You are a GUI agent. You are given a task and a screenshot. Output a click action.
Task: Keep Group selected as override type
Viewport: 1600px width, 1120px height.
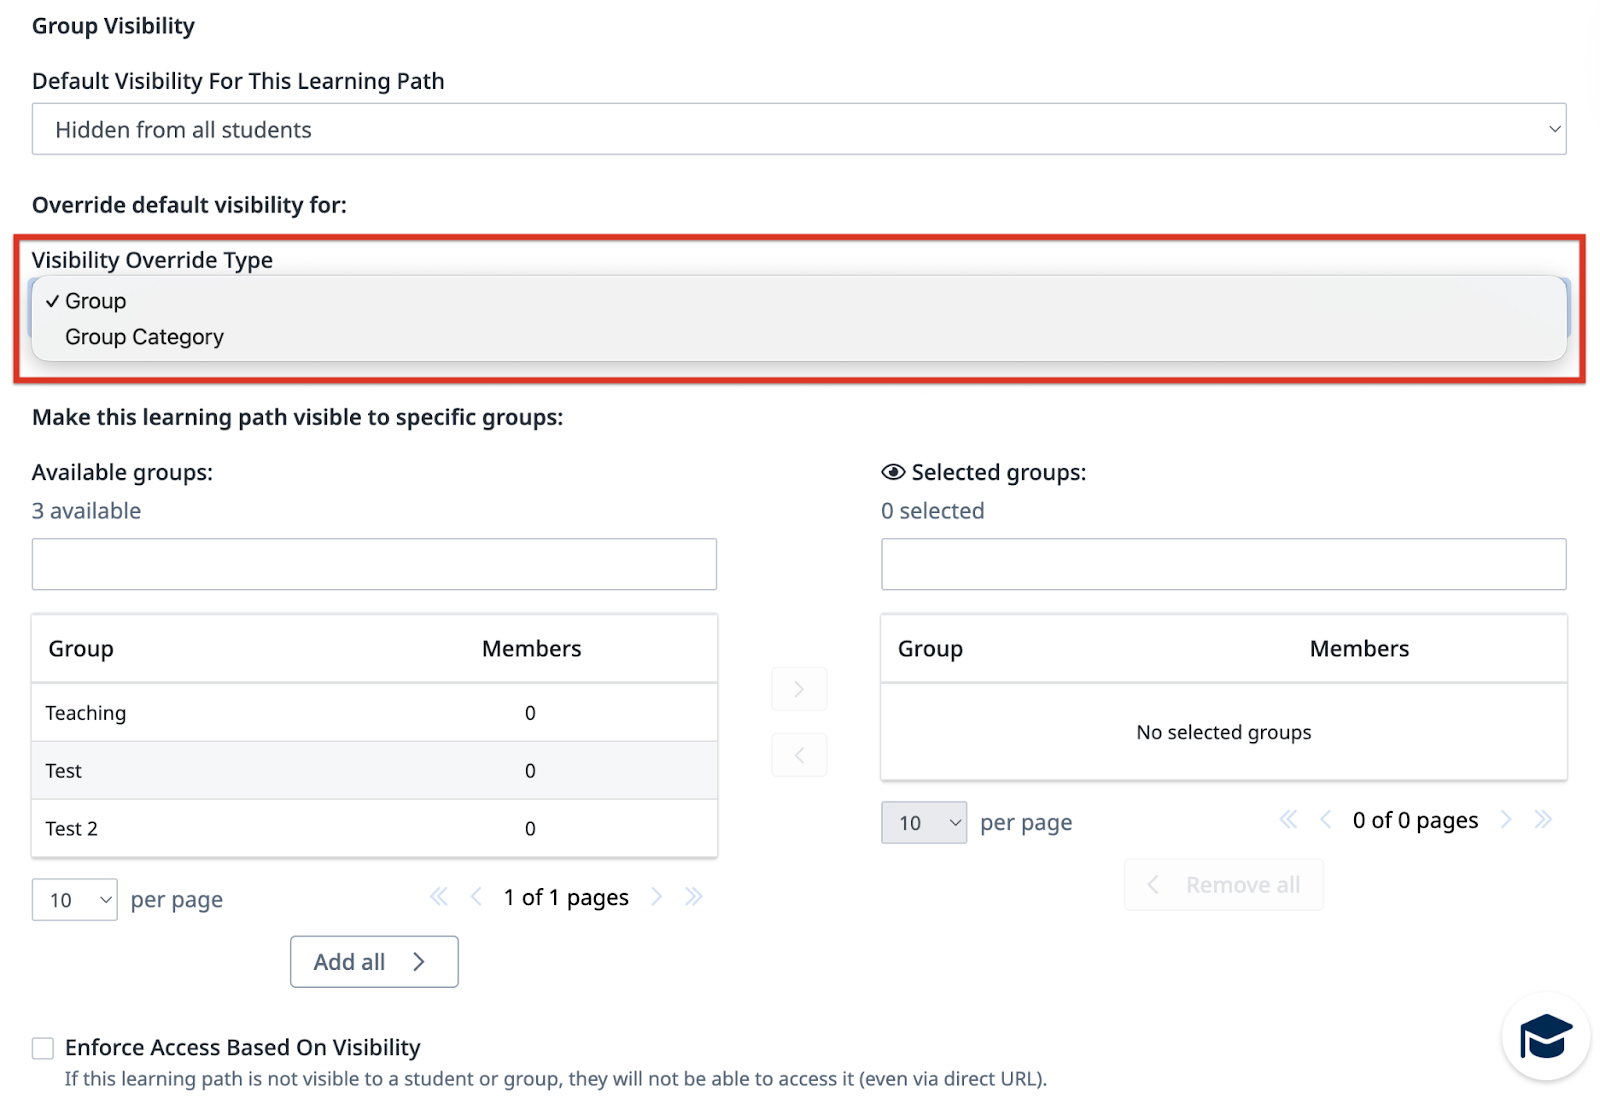(95, 300)
